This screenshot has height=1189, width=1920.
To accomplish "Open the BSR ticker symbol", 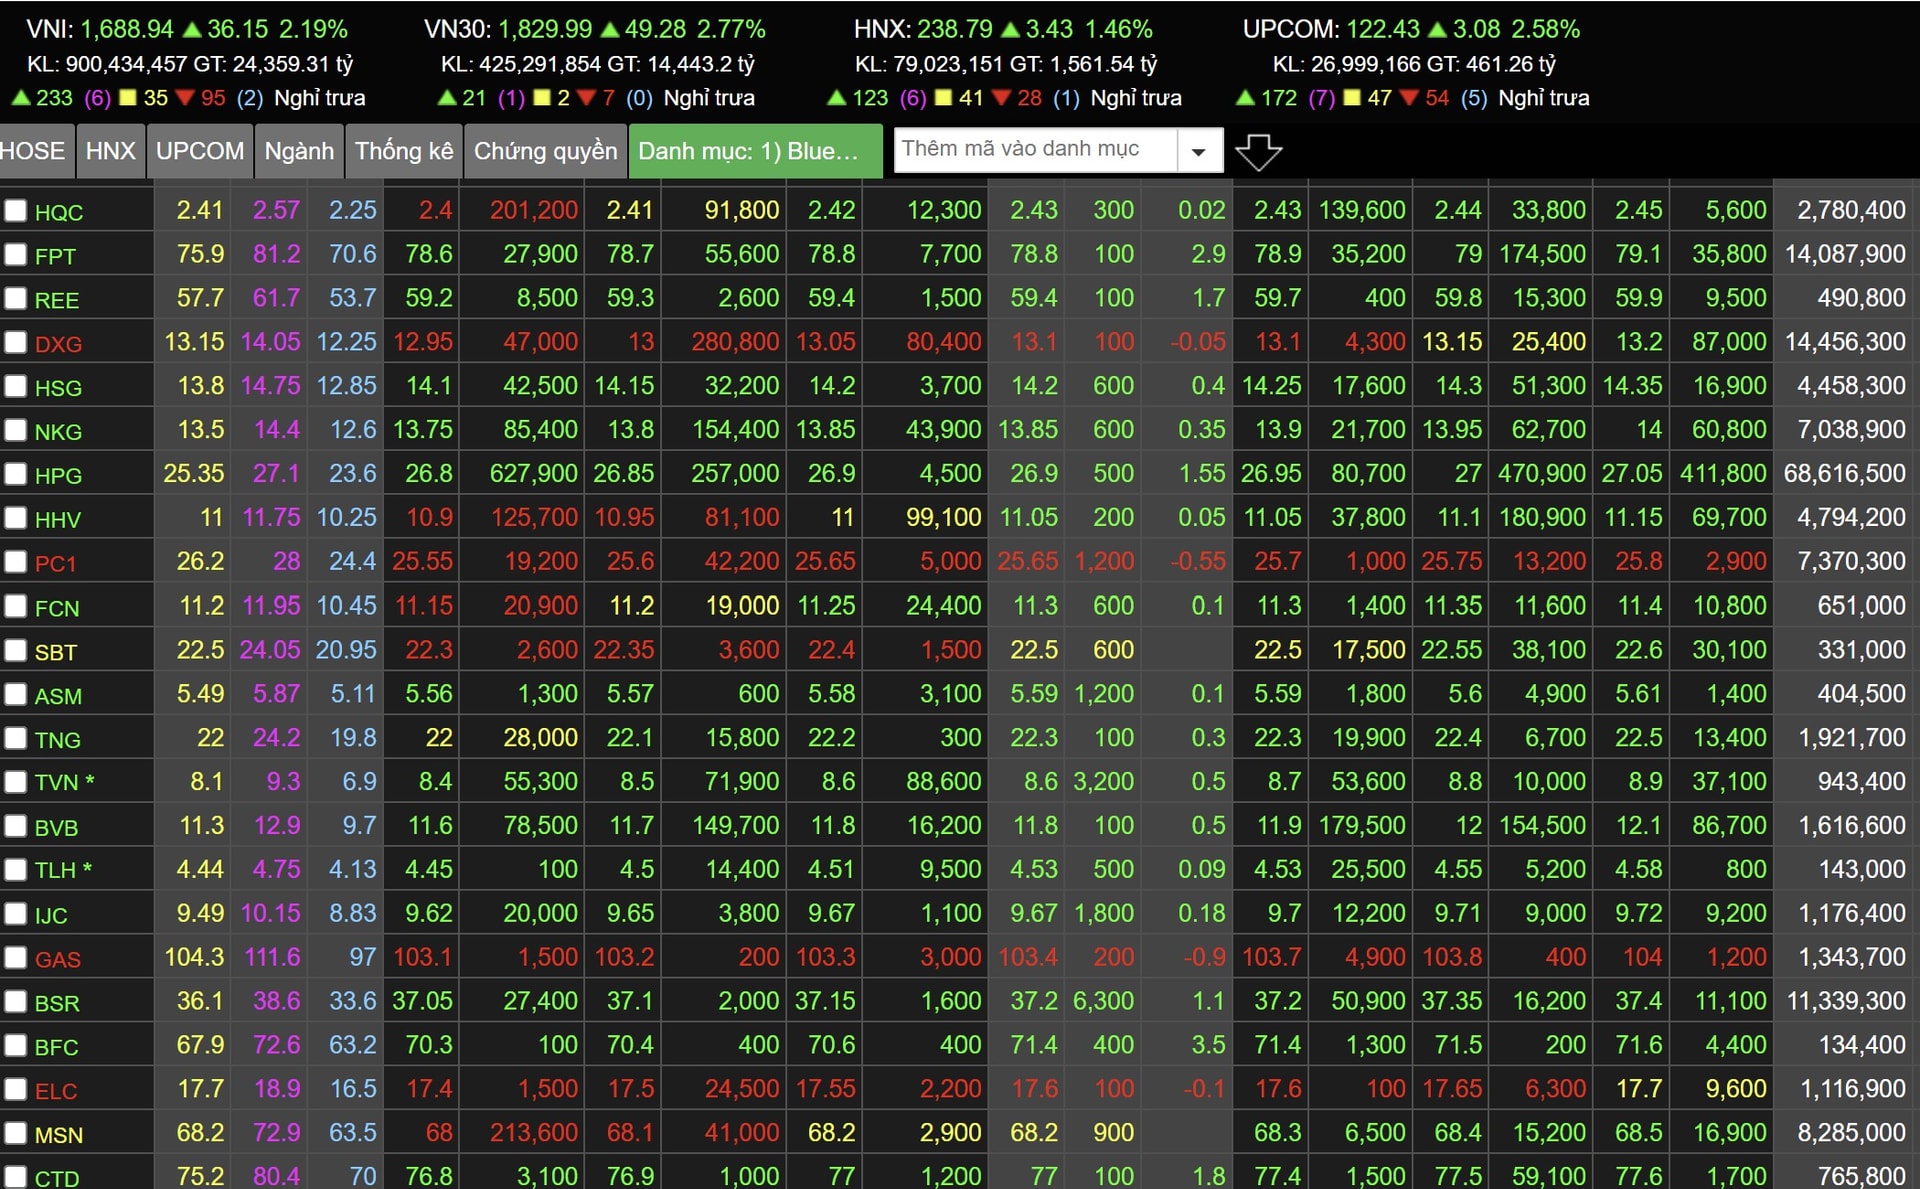I will tap(57, 1003).
